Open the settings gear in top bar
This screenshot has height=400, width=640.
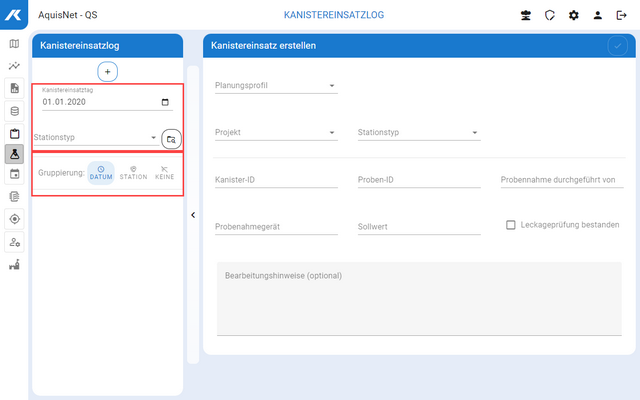(x=574, y=16)
